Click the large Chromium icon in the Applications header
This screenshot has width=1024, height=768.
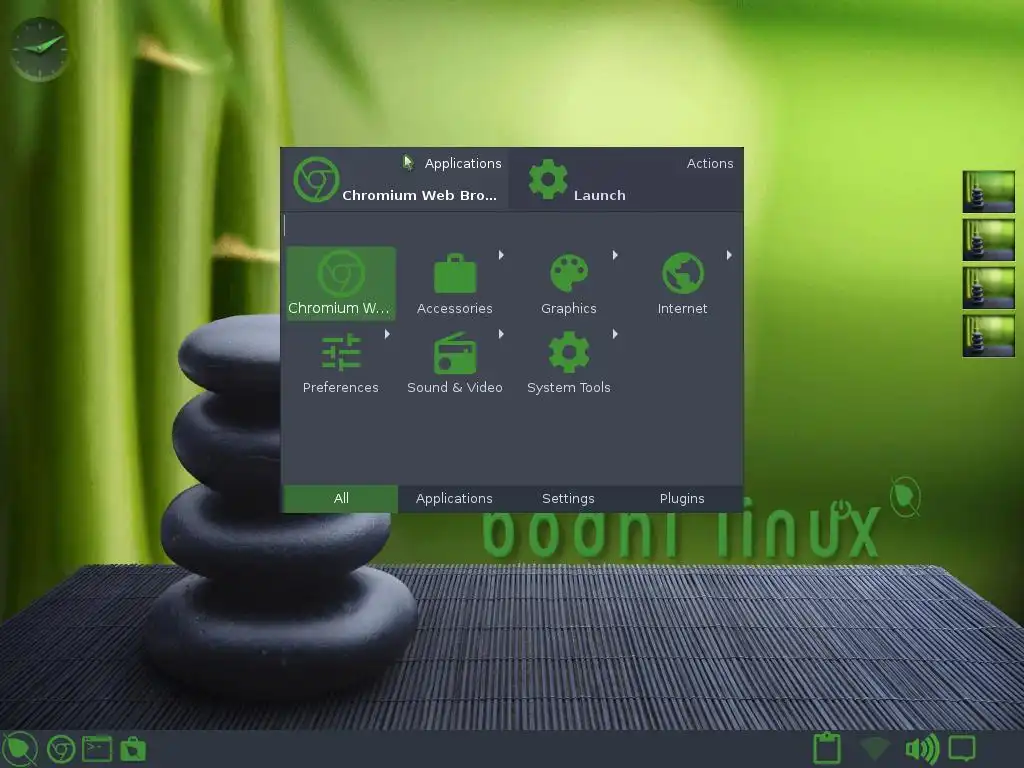coord(316,179)
